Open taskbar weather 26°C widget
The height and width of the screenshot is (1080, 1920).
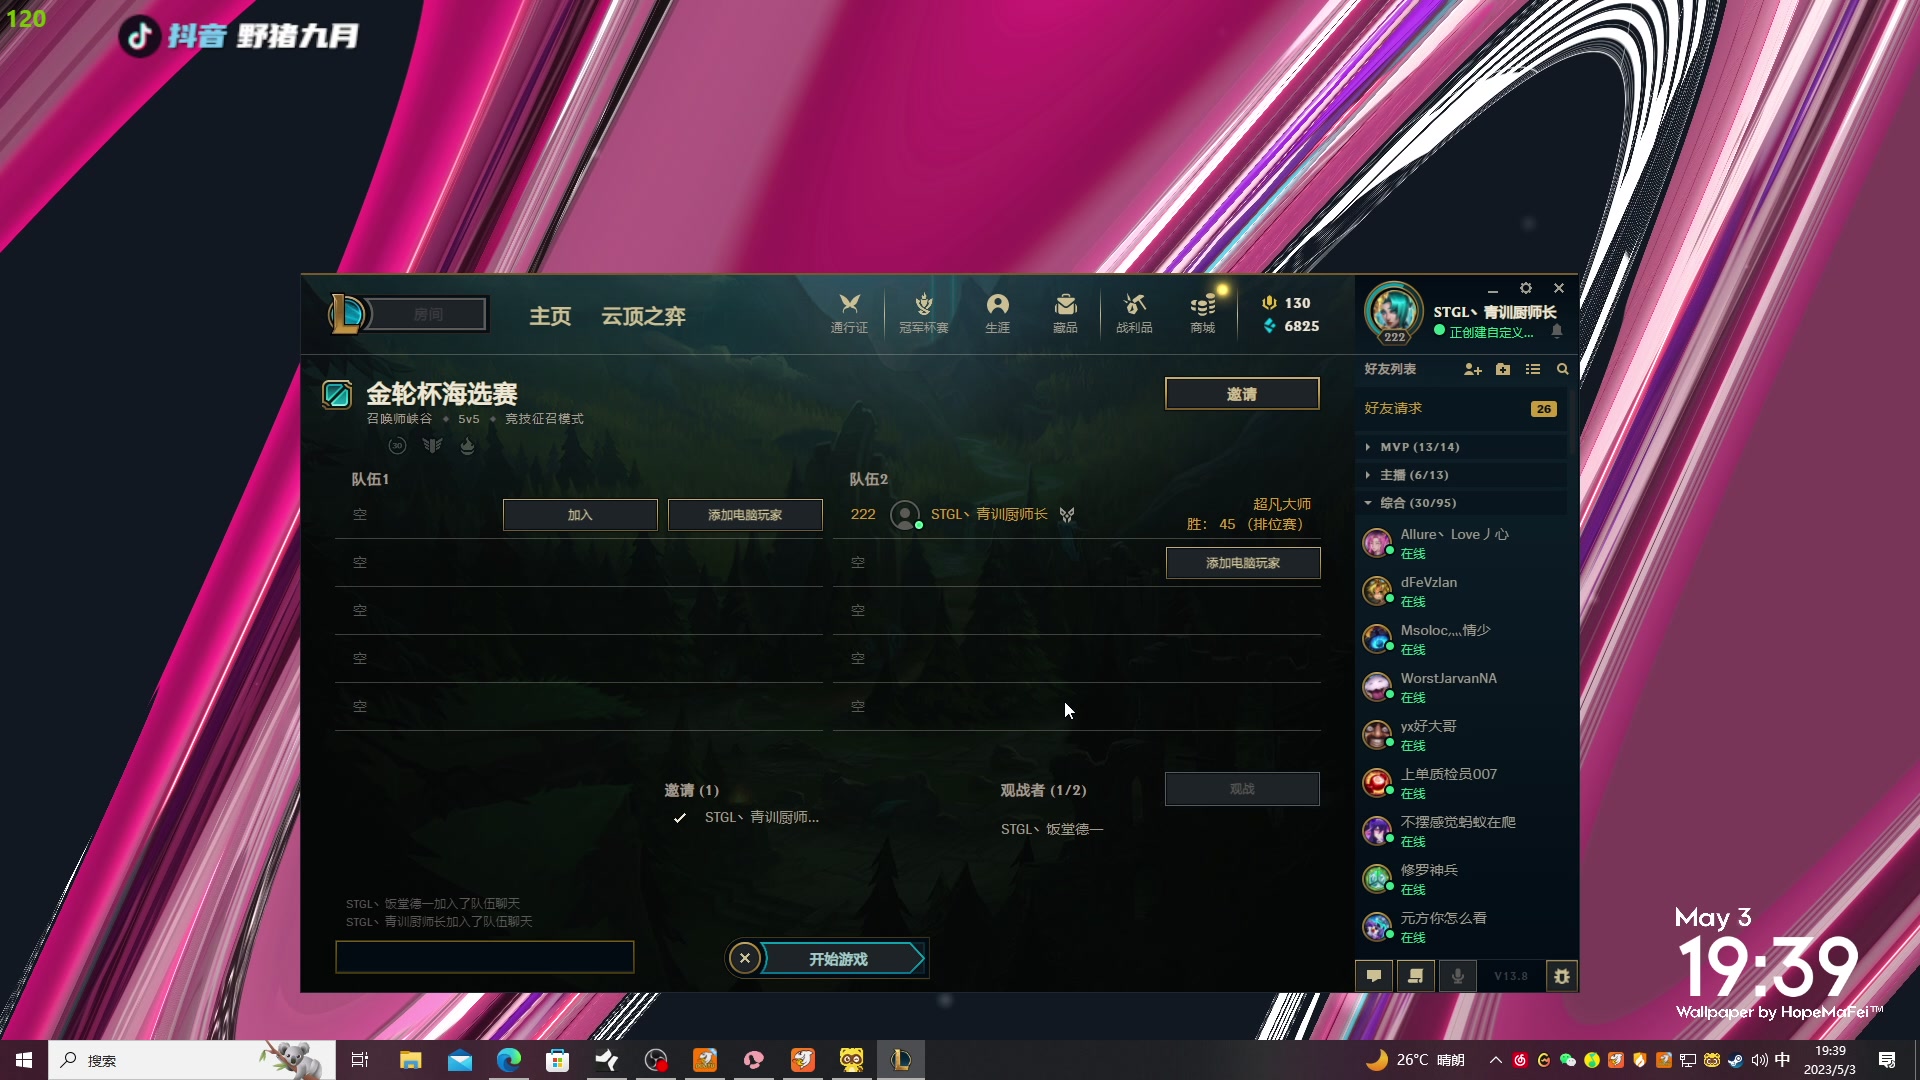coord(1416,1060)
